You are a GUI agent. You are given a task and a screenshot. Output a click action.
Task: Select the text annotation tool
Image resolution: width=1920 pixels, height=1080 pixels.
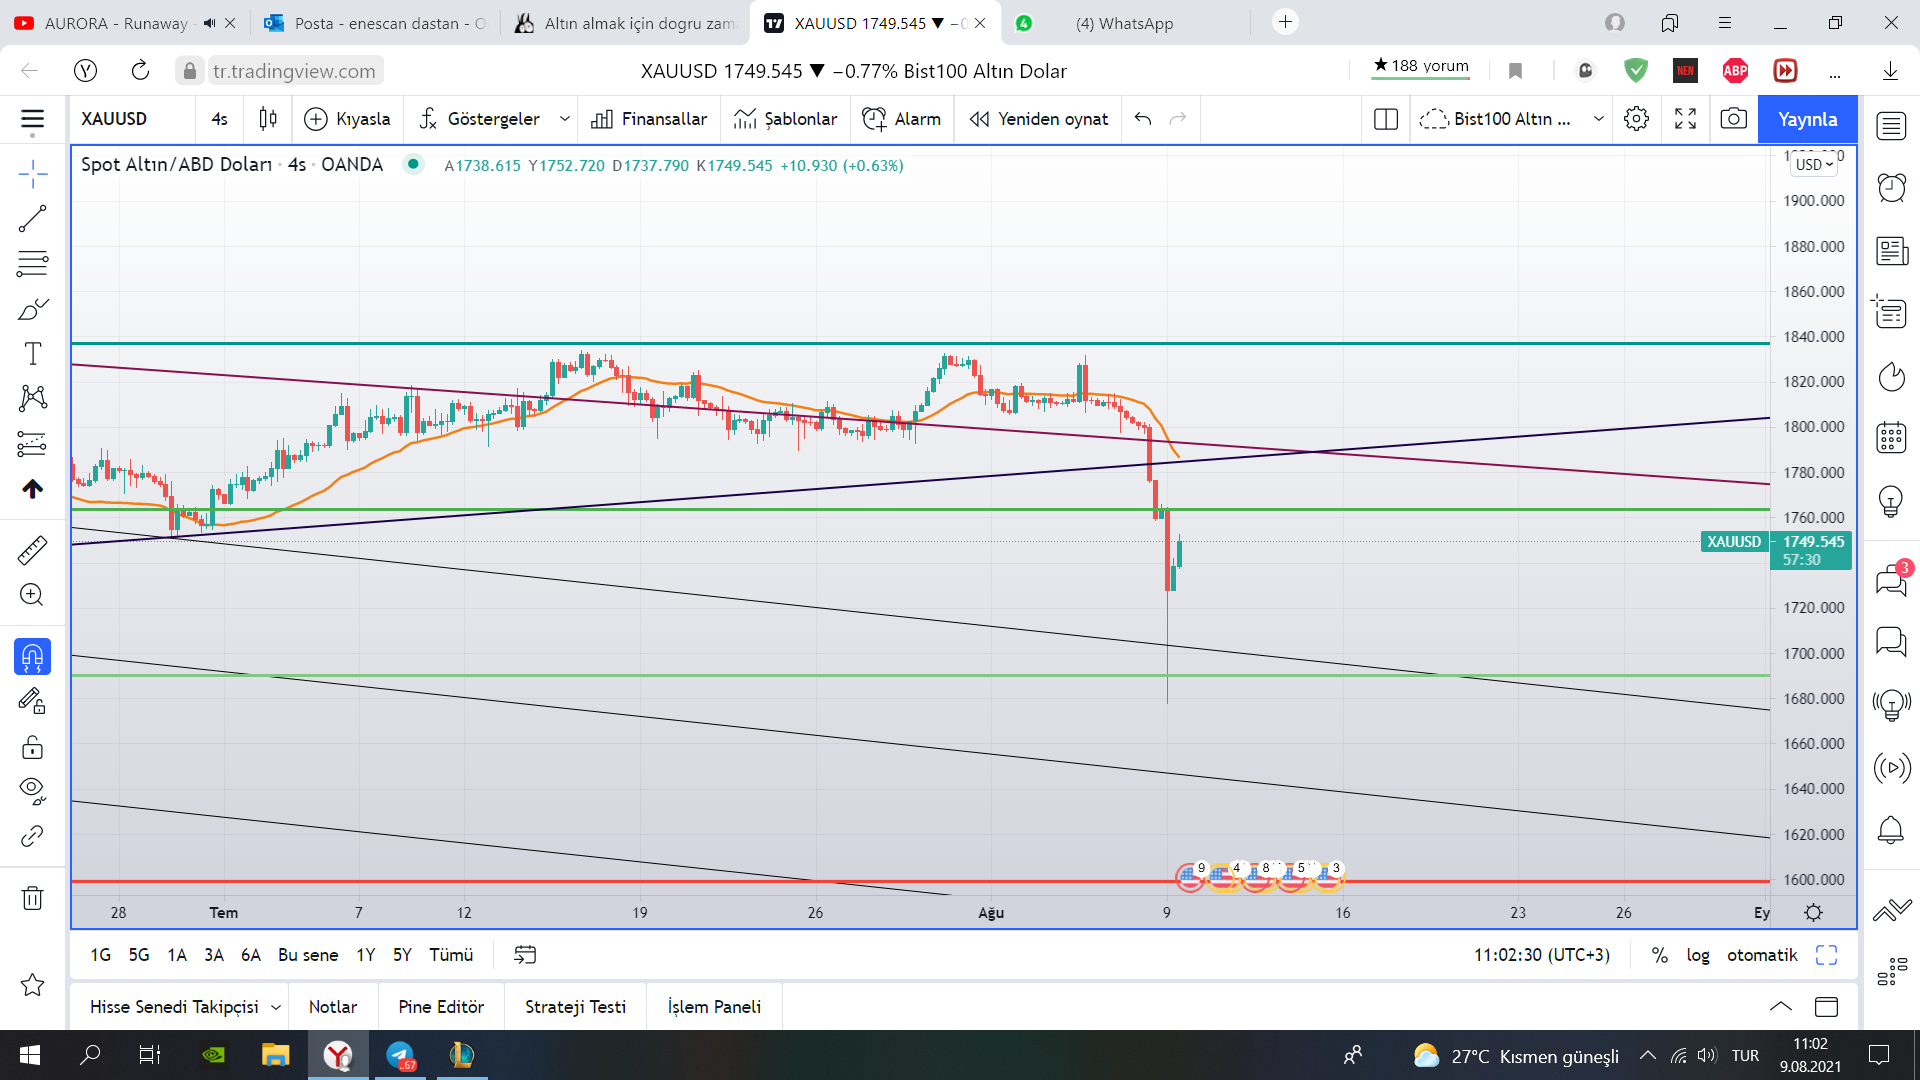pos(32,353)
